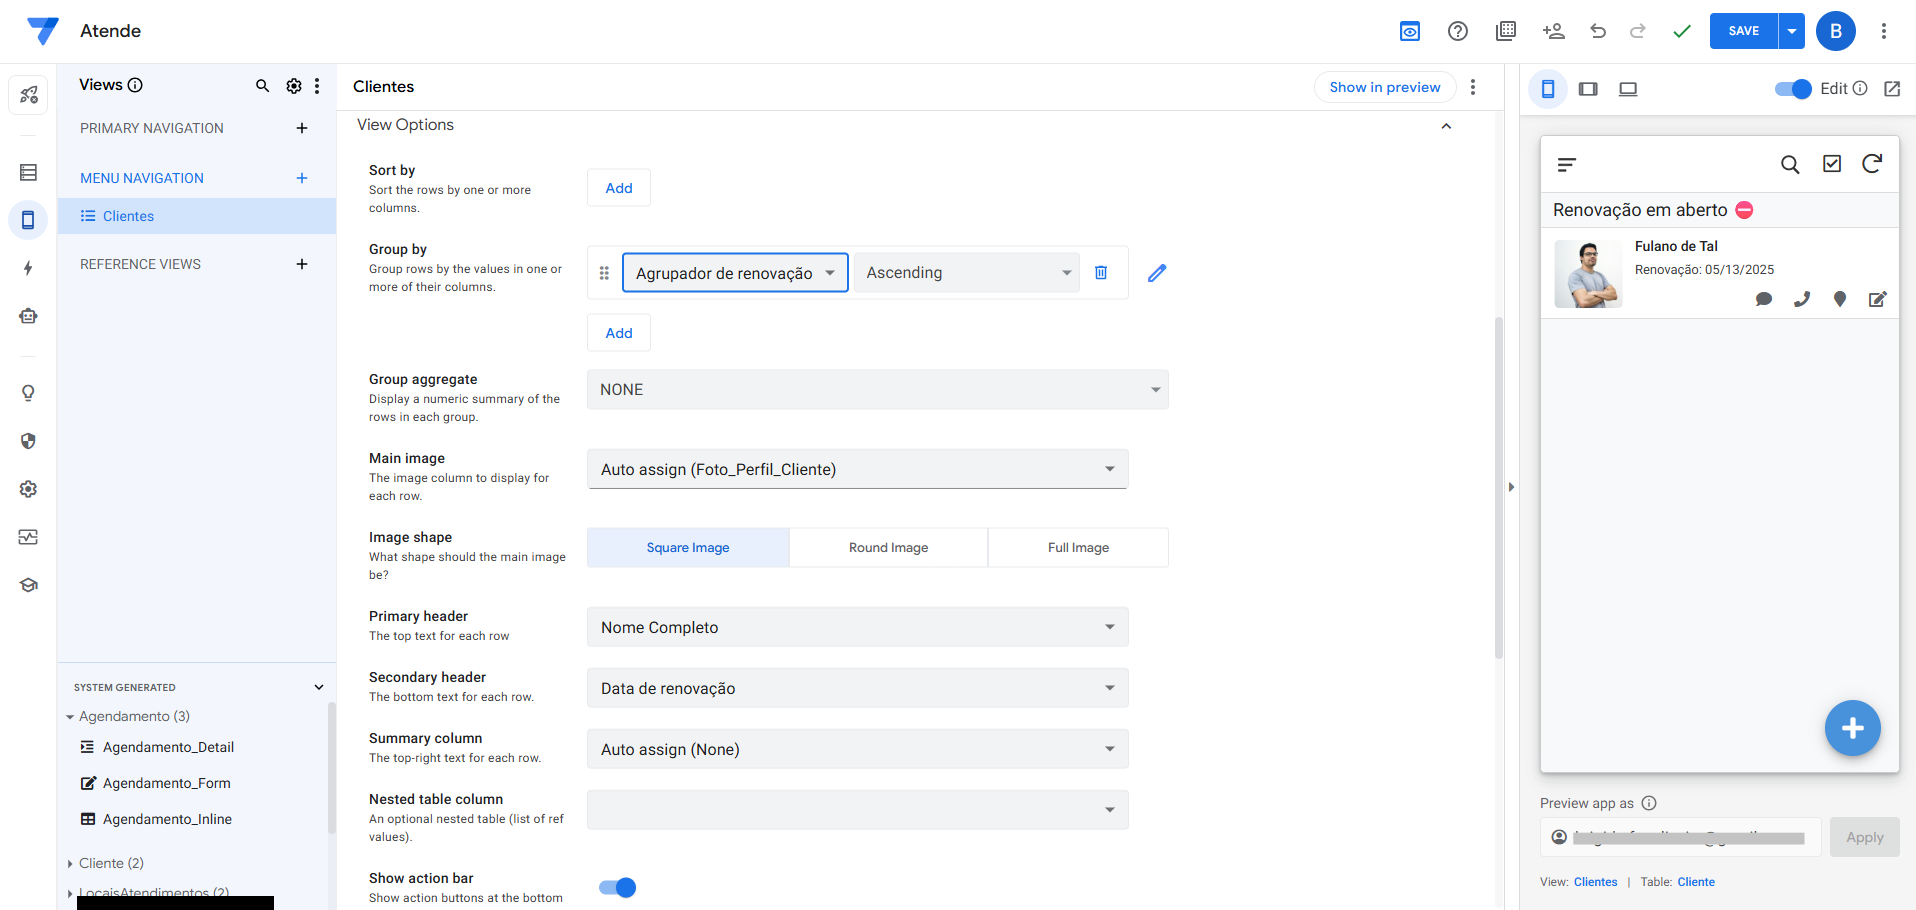The image size is (1916, 910).
Task: Click the undo arrow in top toolbar
Action: 1597,31
